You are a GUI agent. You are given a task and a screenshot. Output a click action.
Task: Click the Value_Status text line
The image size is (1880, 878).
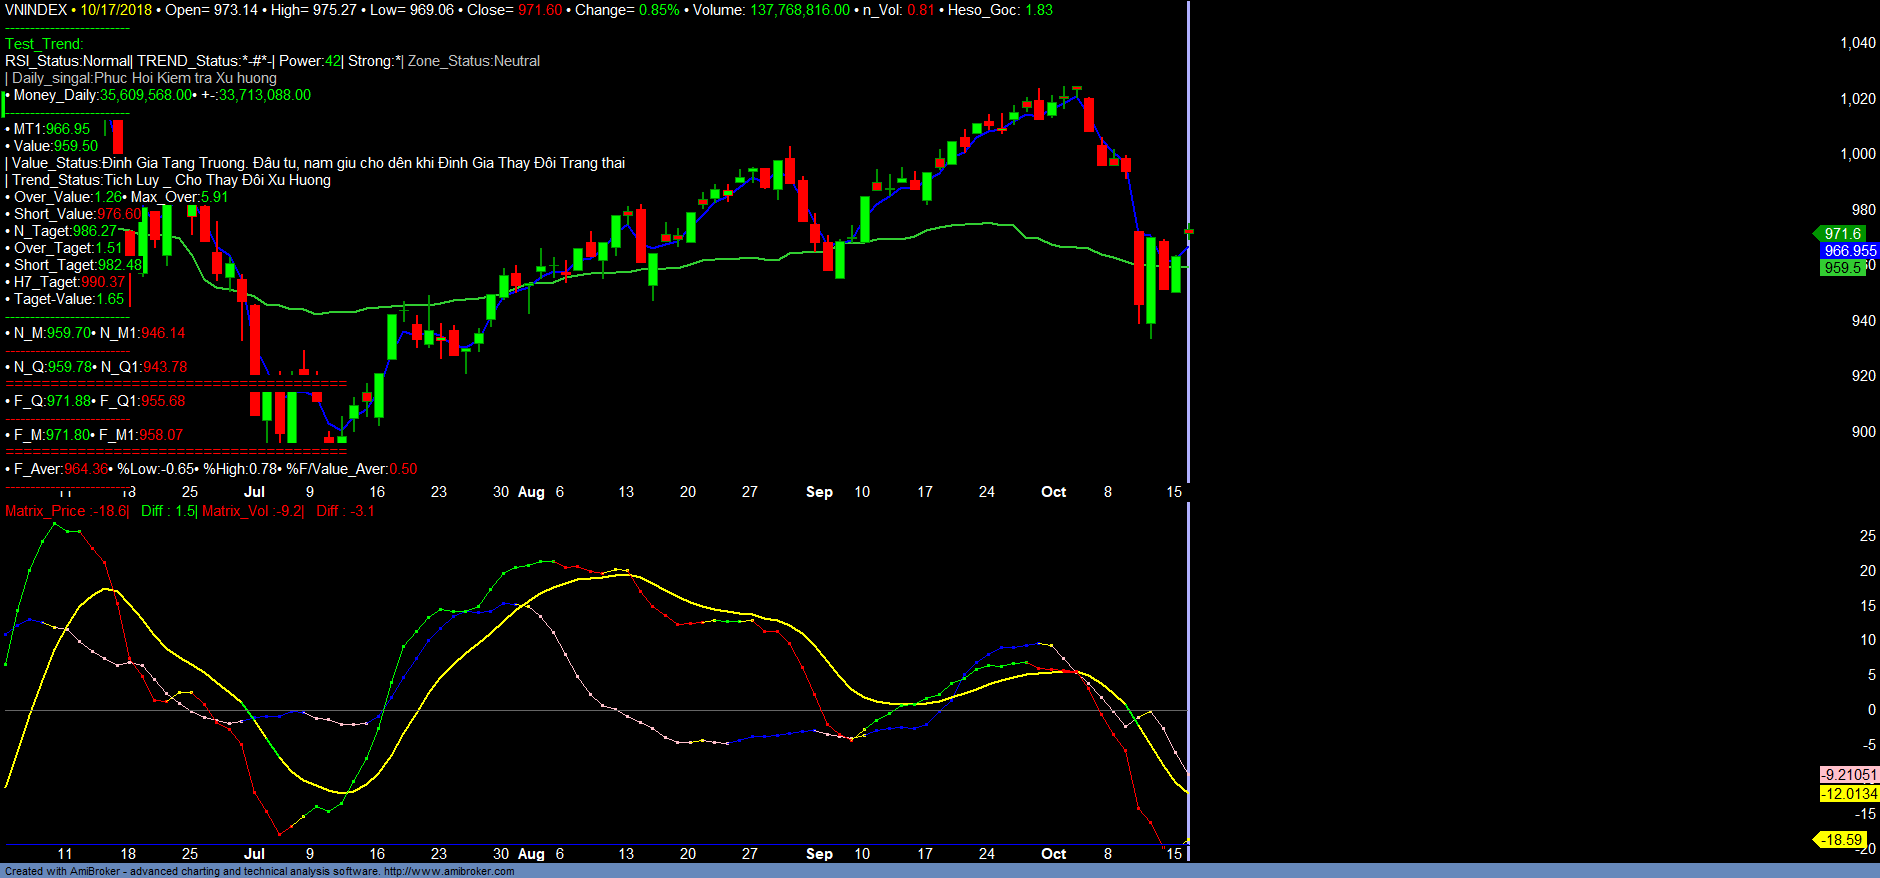pyautogui.click(x=318, y=163)
